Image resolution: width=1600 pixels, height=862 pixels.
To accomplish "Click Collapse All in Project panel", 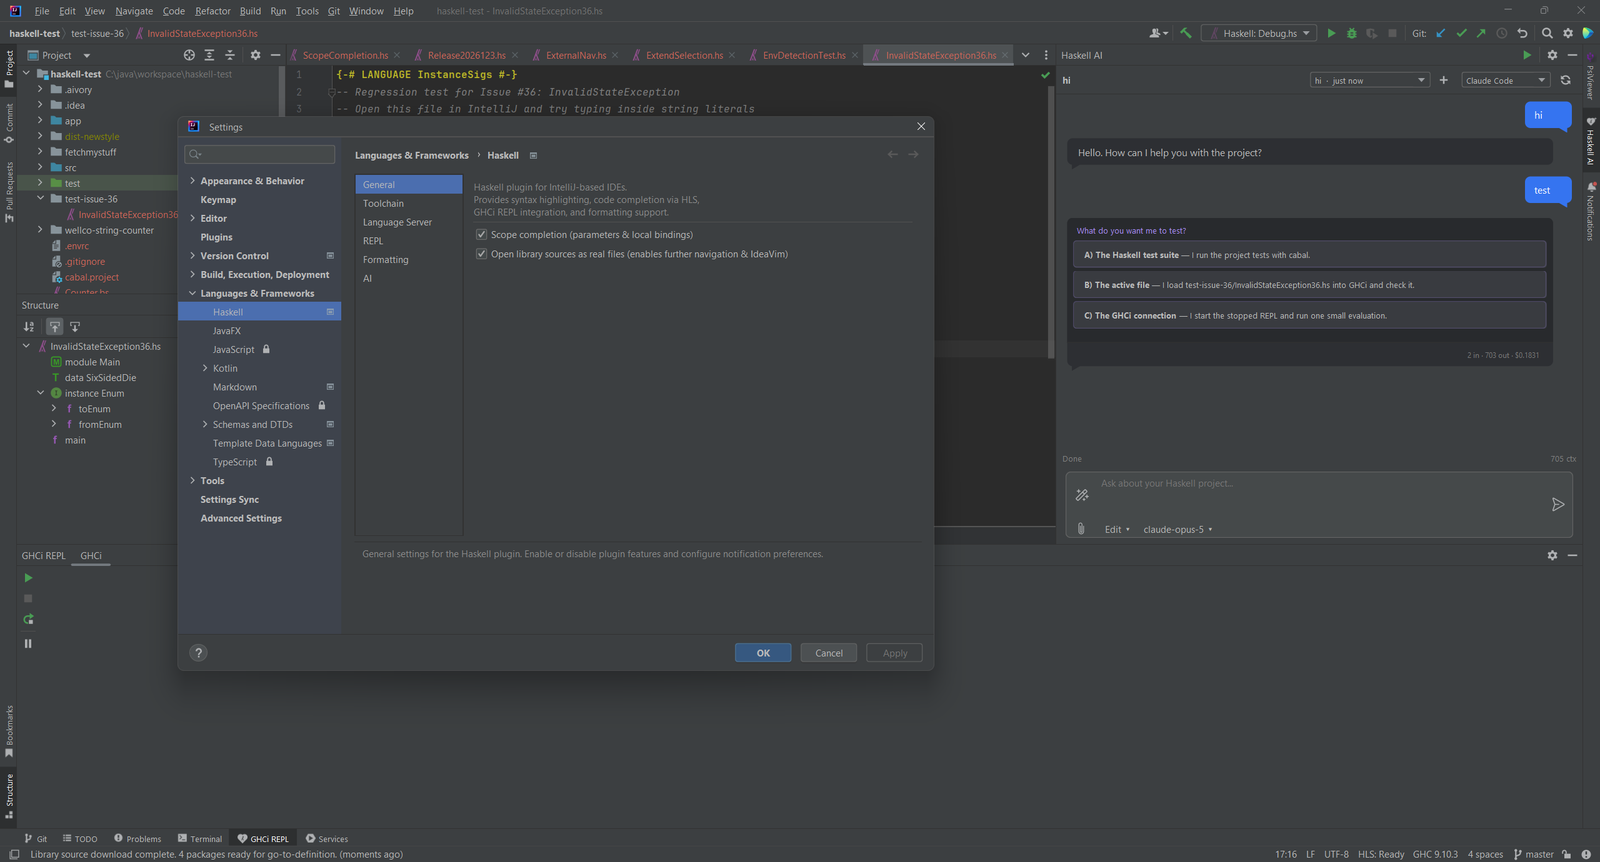I will coord(230,55).
